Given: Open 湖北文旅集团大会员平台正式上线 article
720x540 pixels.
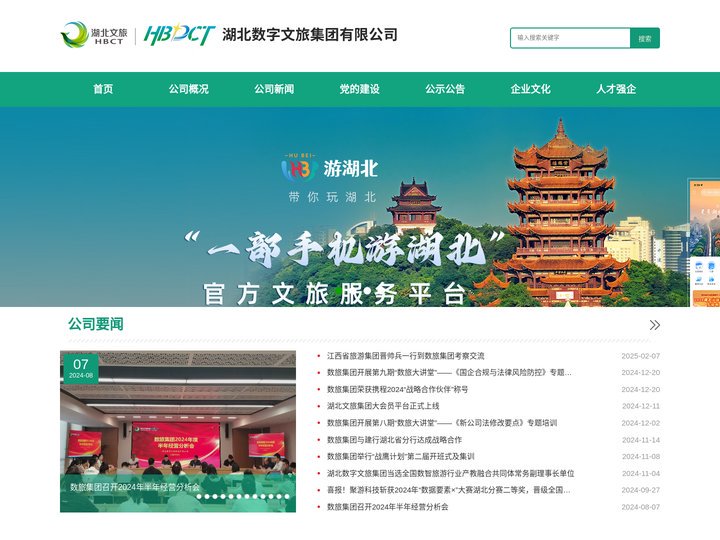Looking at the screenshot, I should 383,406.
